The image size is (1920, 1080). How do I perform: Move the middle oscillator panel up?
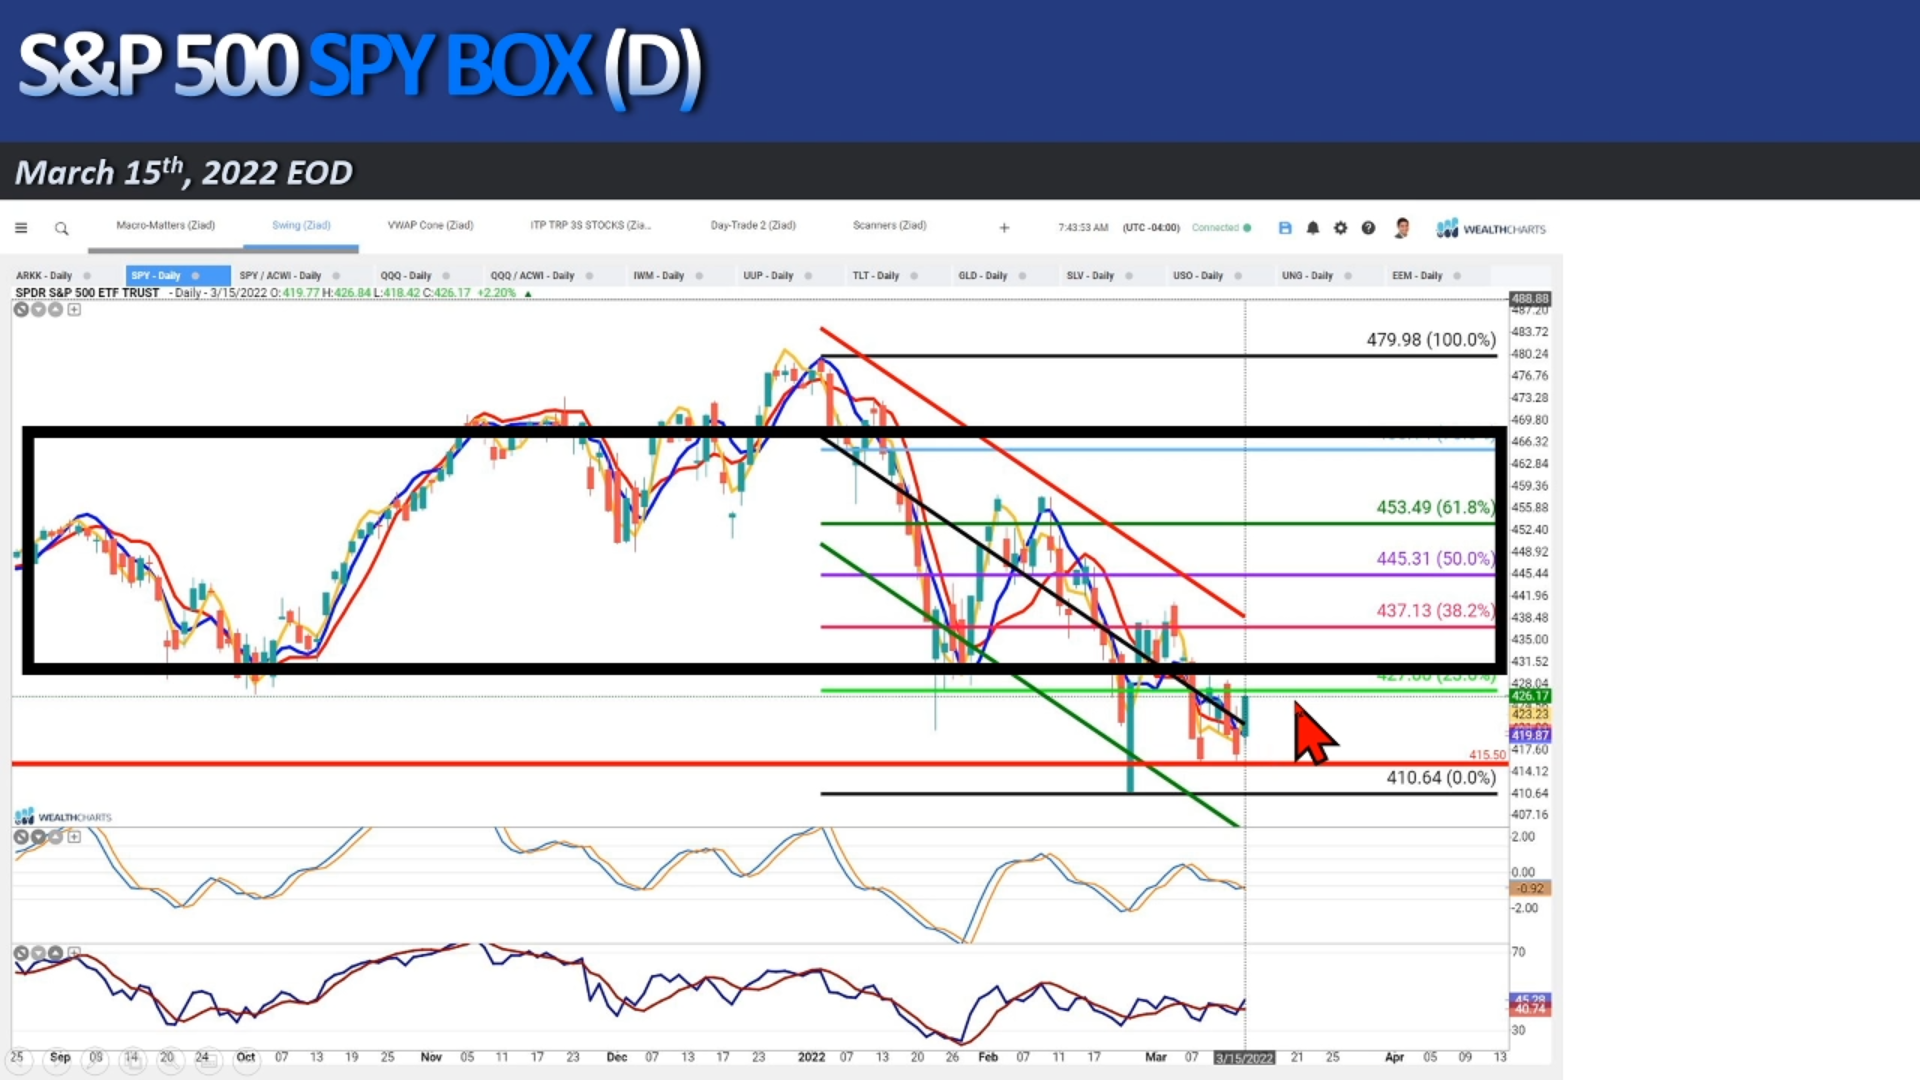(55, 837)
